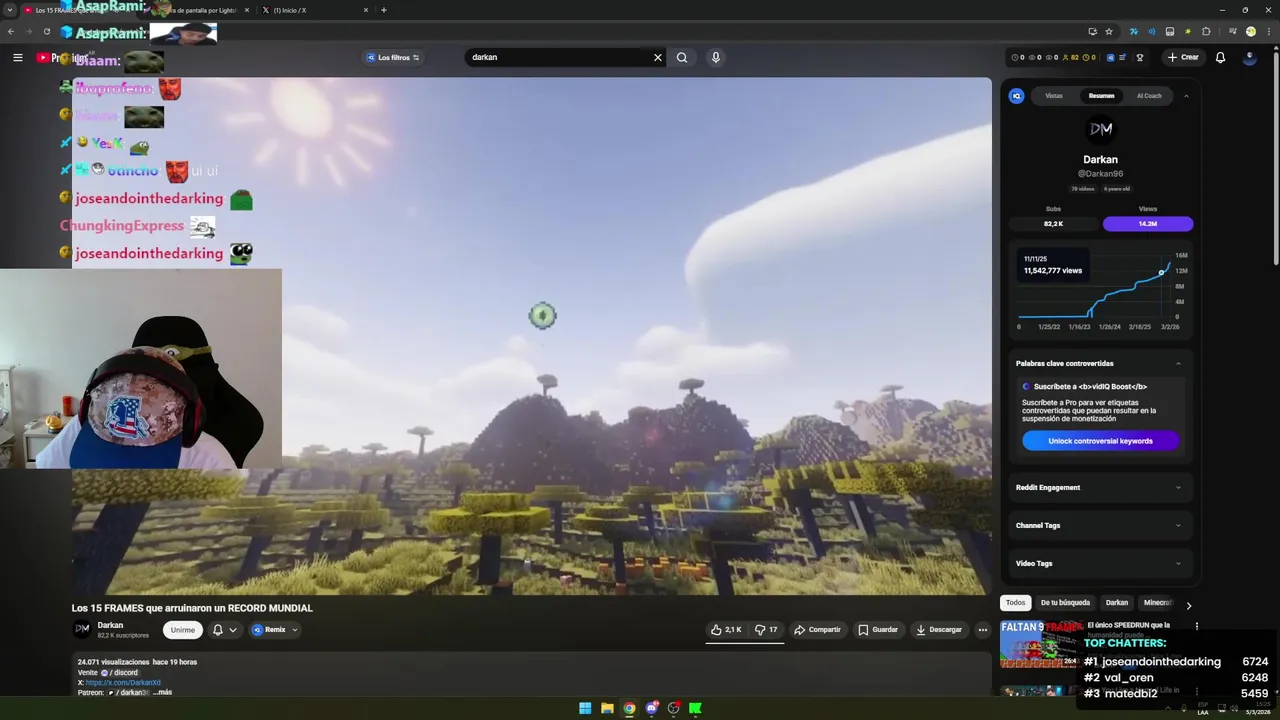1280x720 pixels.
Task: Select the Todos filter chip
Action: pyautogui.click(x=1015, y=603)
